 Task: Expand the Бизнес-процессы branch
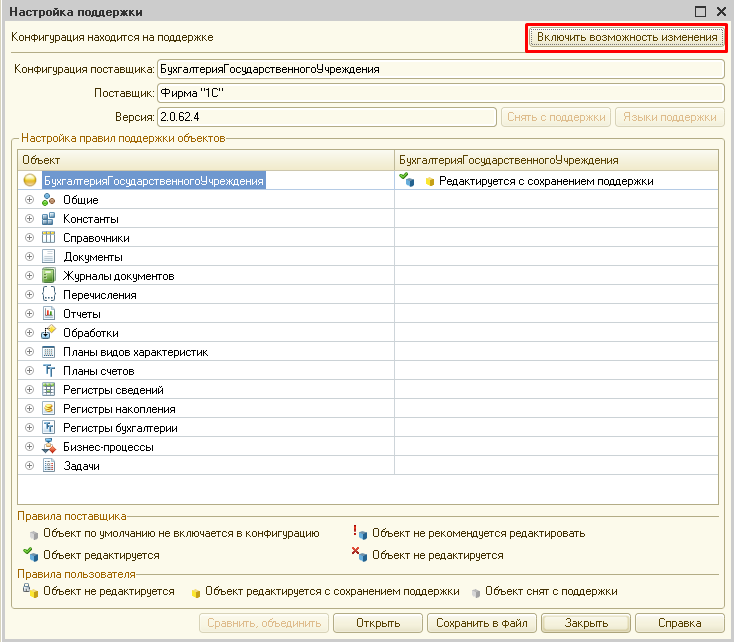pyautogui.click(x=29, y=447)
